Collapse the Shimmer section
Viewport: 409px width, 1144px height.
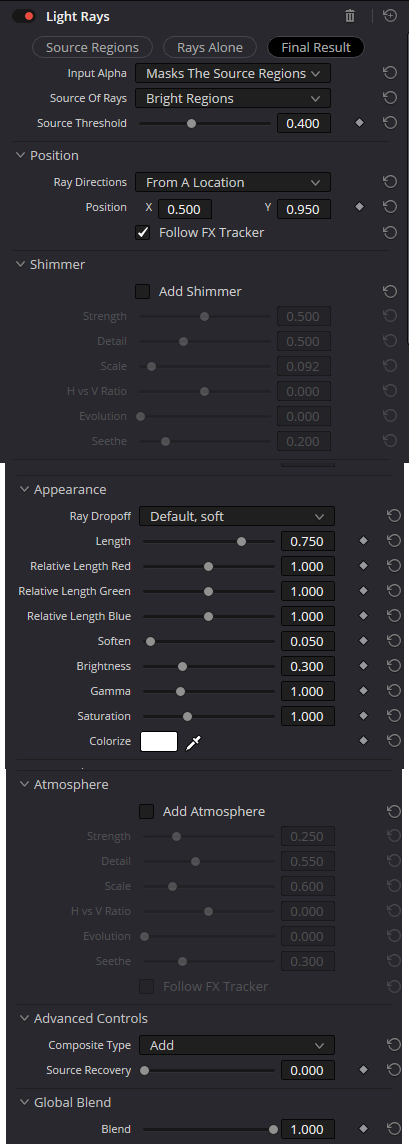pyautogui.click(x=20, y=264)
